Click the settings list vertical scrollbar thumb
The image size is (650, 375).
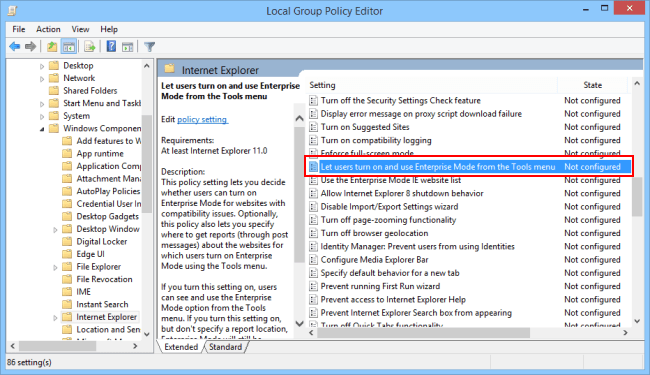[637, 196]
